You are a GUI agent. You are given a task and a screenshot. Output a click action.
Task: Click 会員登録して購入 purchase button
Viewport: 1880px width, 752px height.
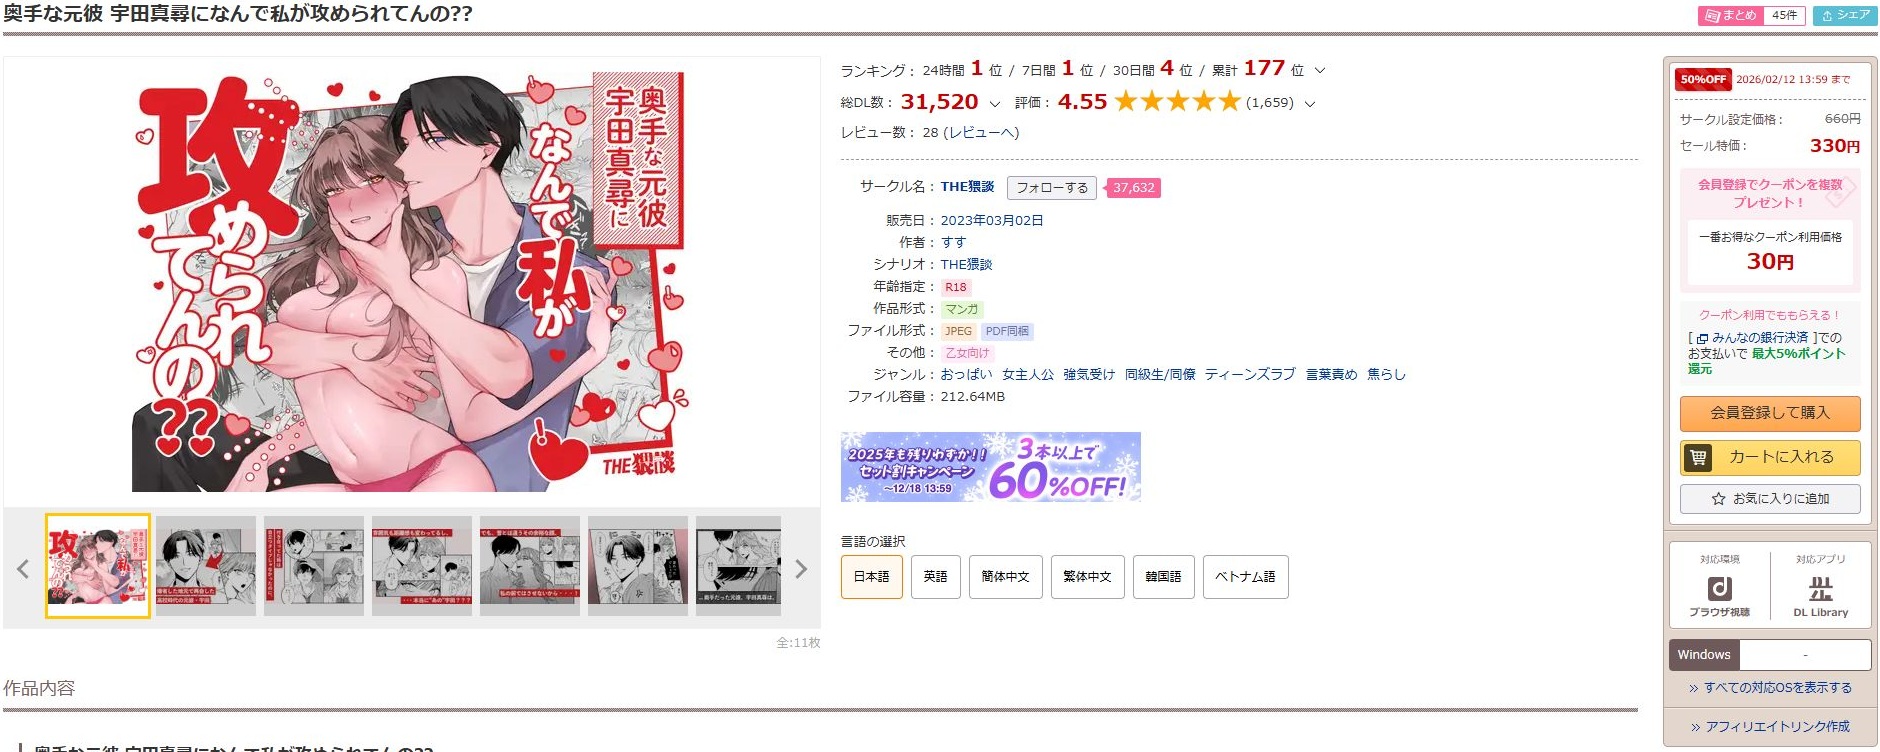coord(1769,413)
